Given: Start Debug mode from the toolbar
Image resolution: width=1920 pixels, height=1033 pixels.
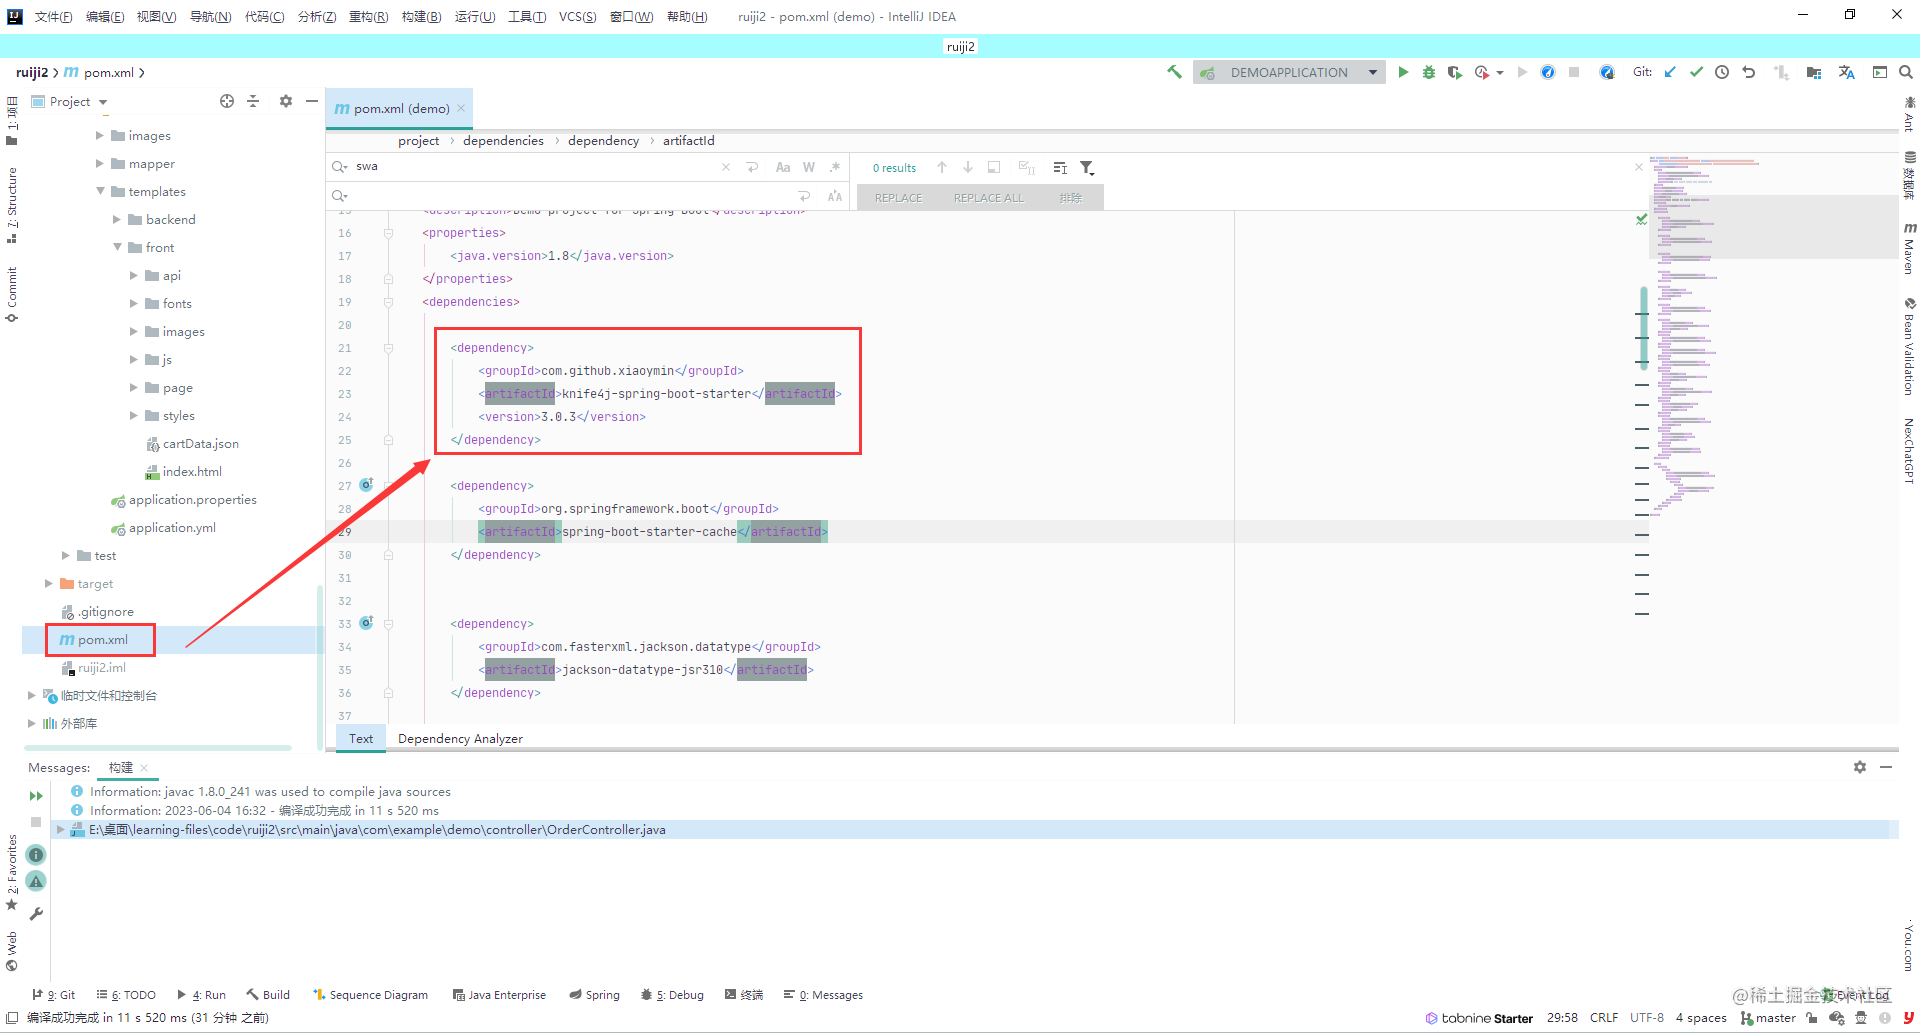Looking at the screenshot, I should (x=1429, y=72).
